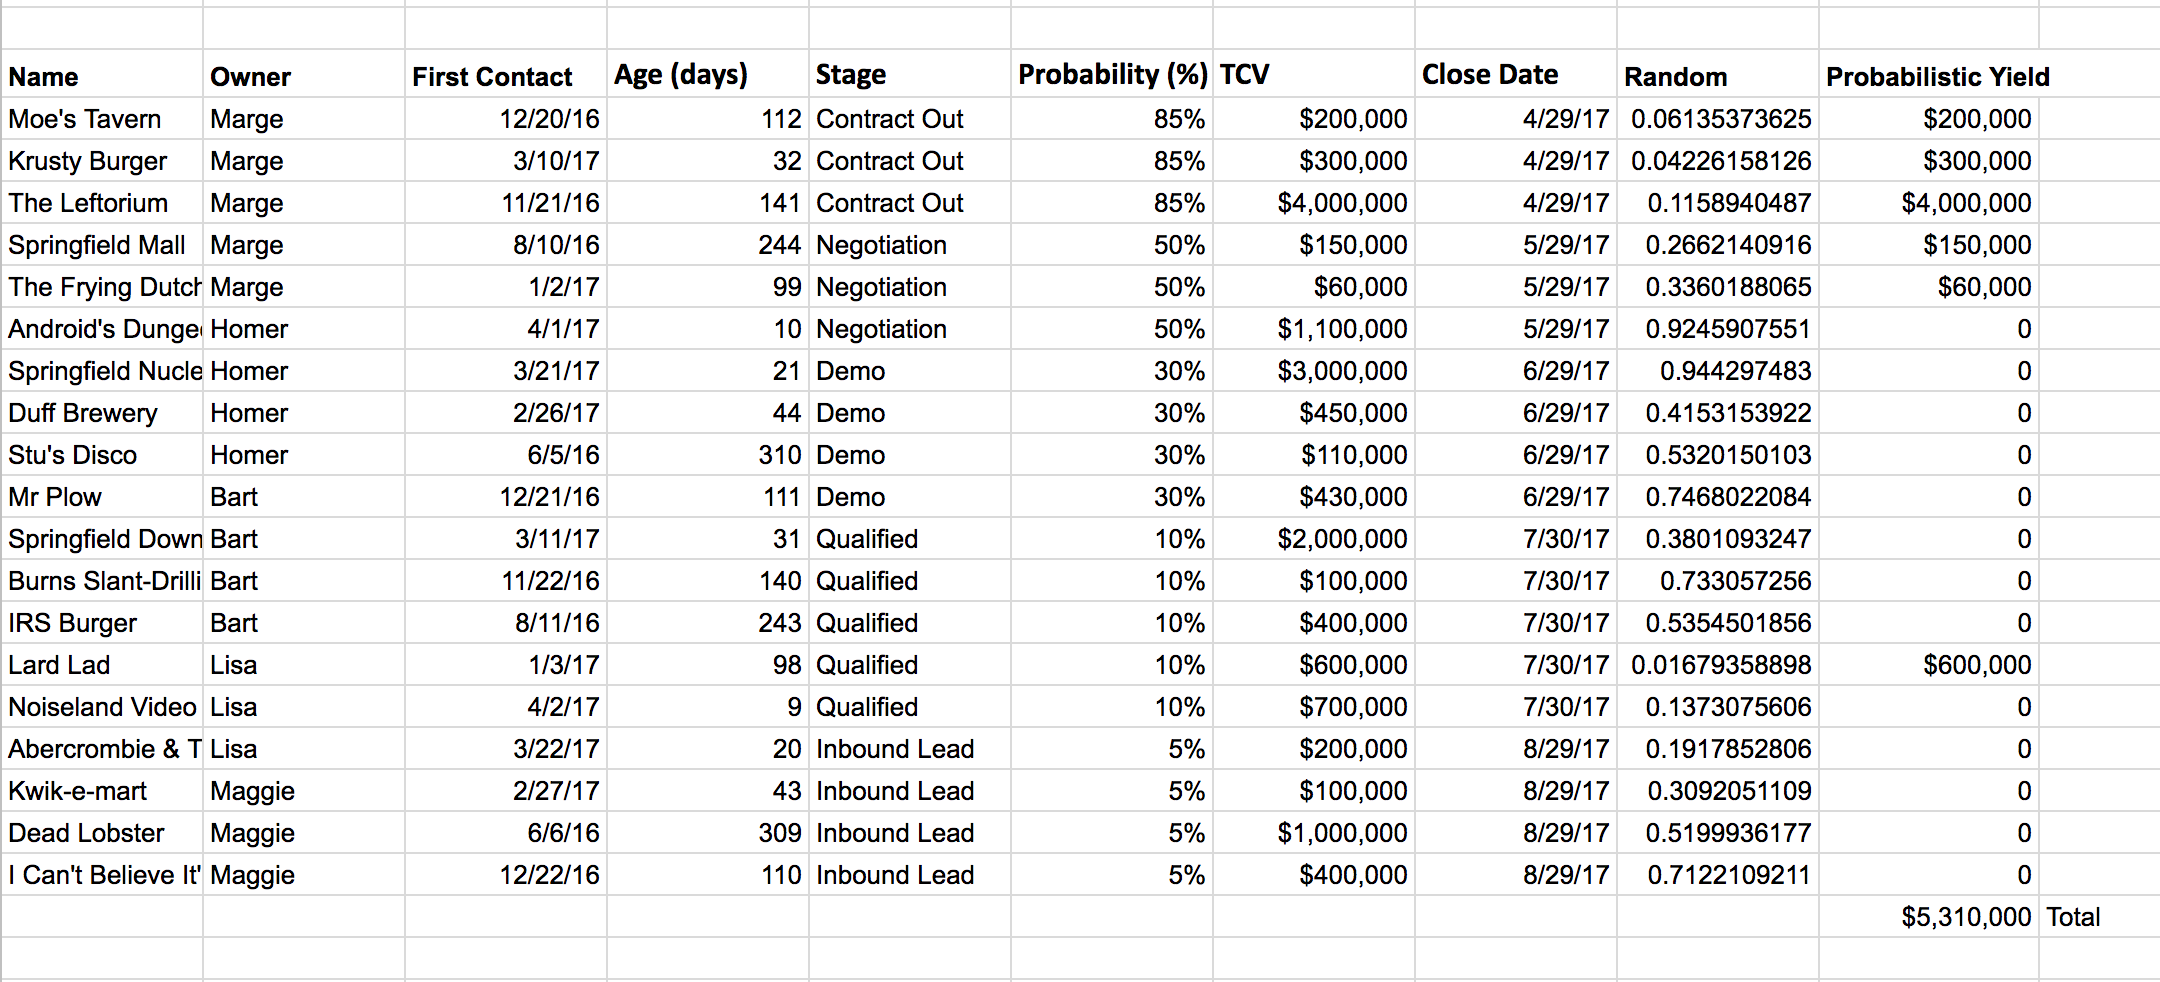Select Krusty Burger's first contact date 3/10/17
Screen dimensions: 2160x982
point(506,160)
